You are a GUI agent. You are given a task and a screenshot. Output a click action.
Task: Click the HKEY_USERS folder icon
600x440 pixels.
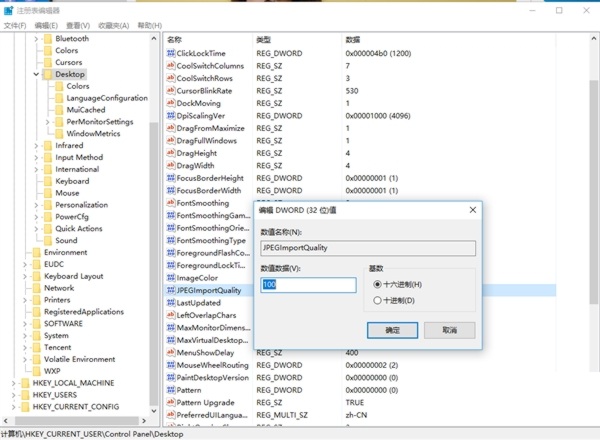[25, 395]
